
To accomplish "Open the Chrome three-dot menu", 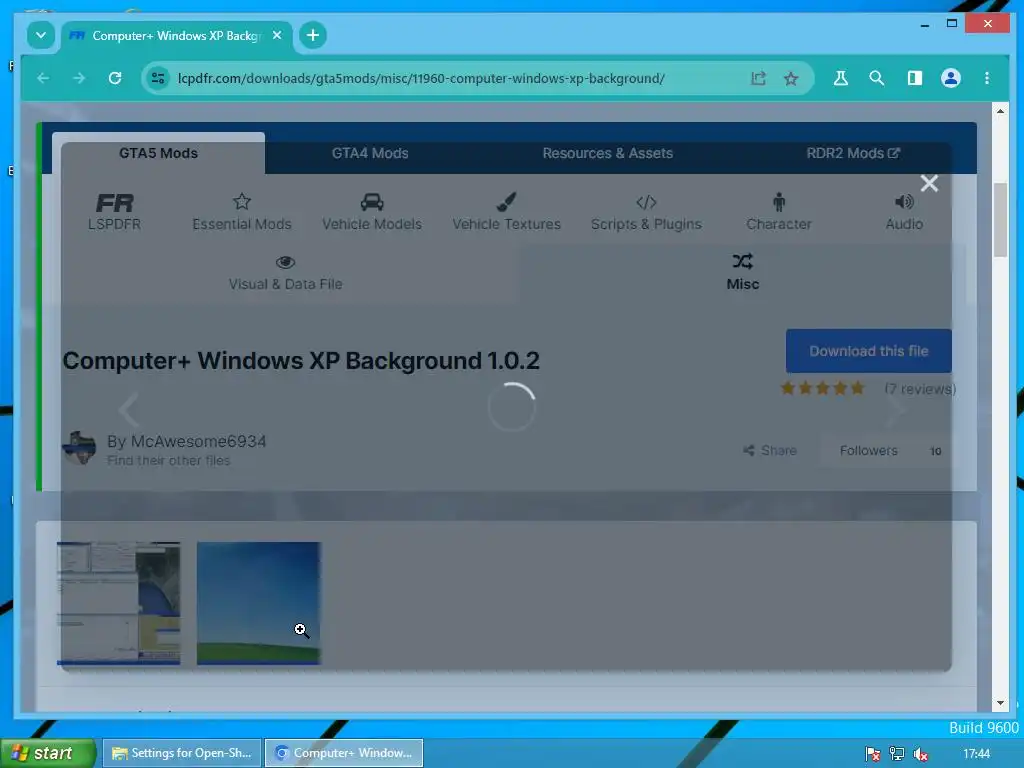I will [x=986, y=78].
